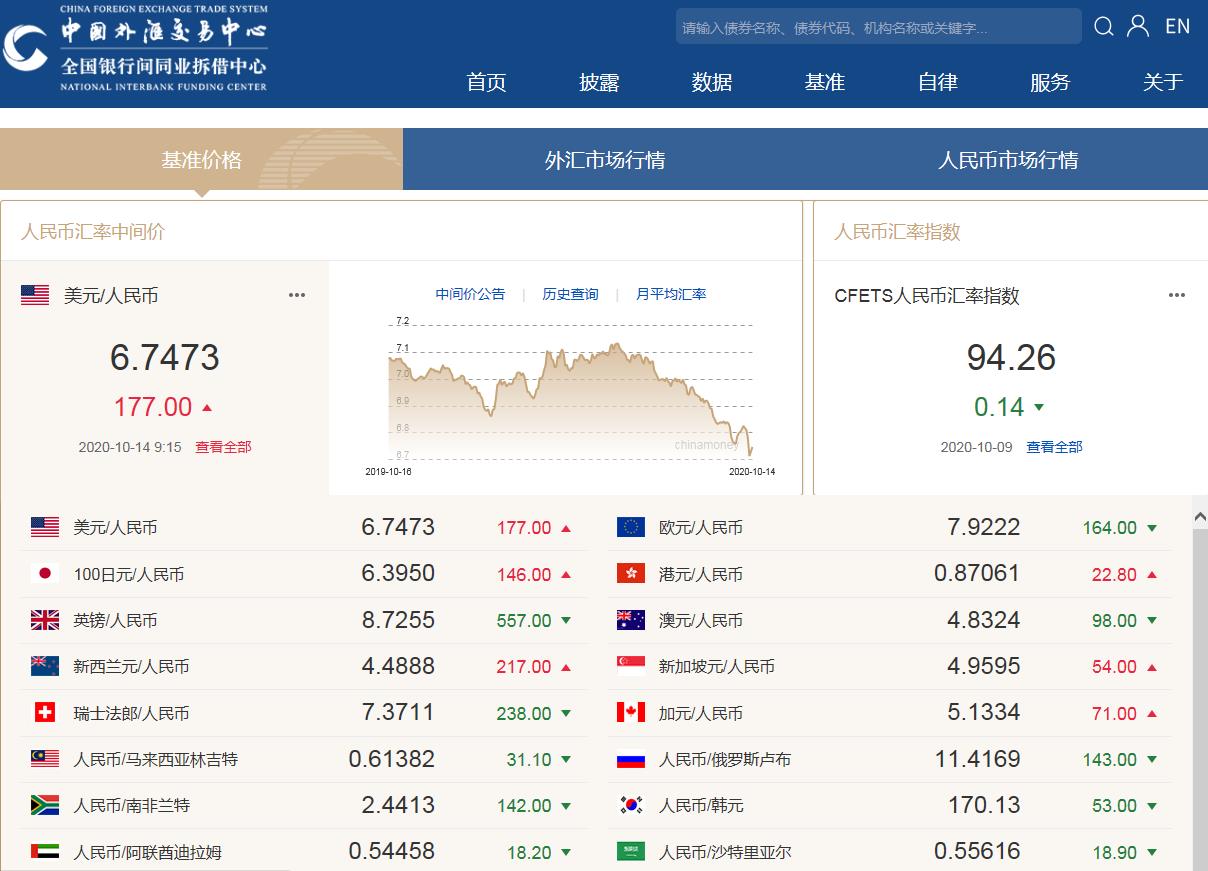Viewport: 1208px width, 871px height.
Task: Click the Euro flag icon
Action: pos(631,527)
